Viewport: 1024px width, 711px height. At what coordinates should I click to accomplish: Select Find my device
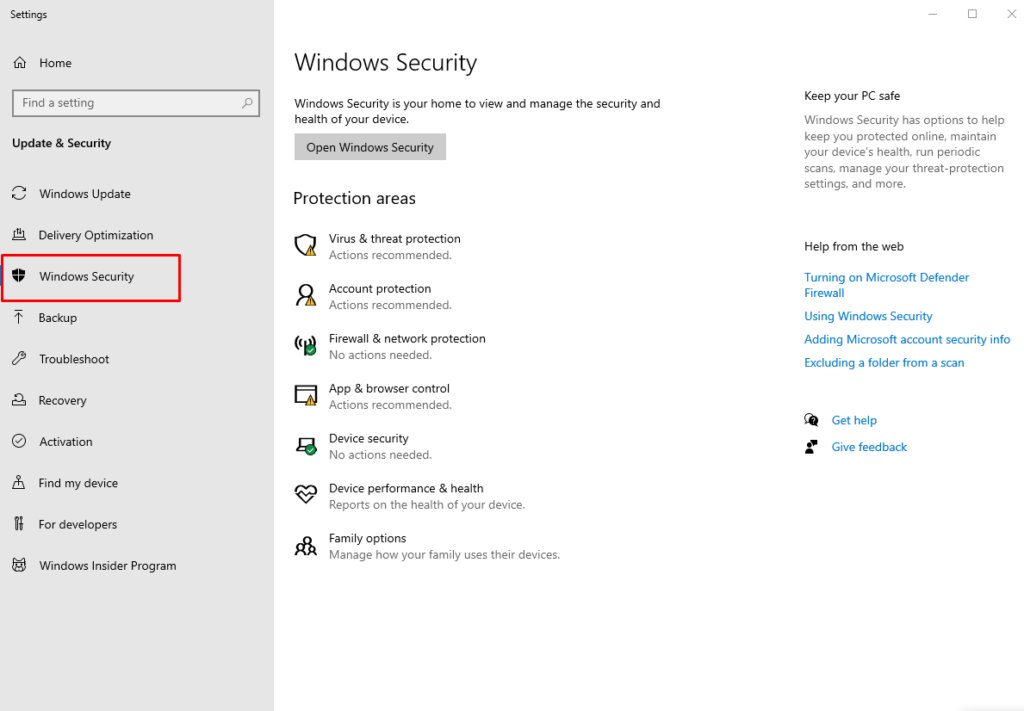(78, 483)
